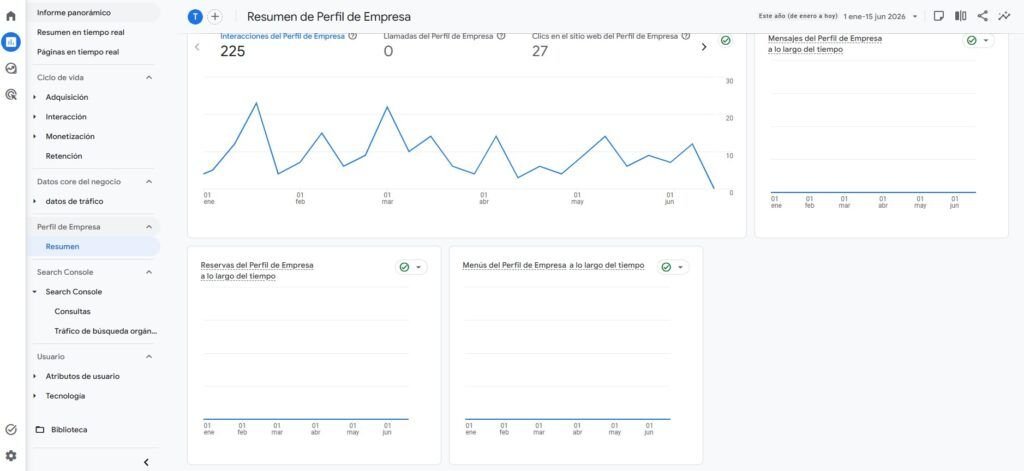Click the checkmark circle icon above the gear

coord(10,430)
